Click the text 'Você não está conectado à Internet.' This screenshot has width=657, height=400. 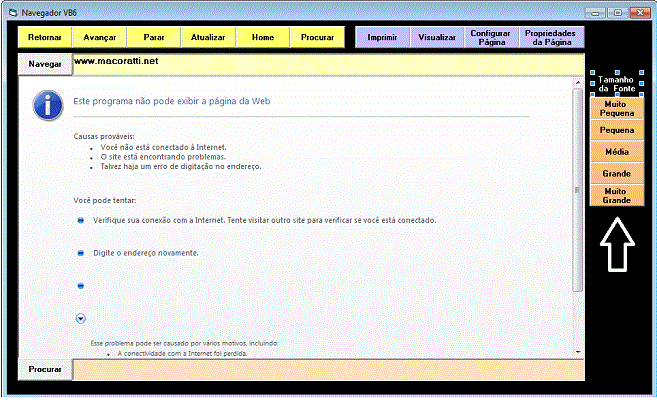point(163,147)
